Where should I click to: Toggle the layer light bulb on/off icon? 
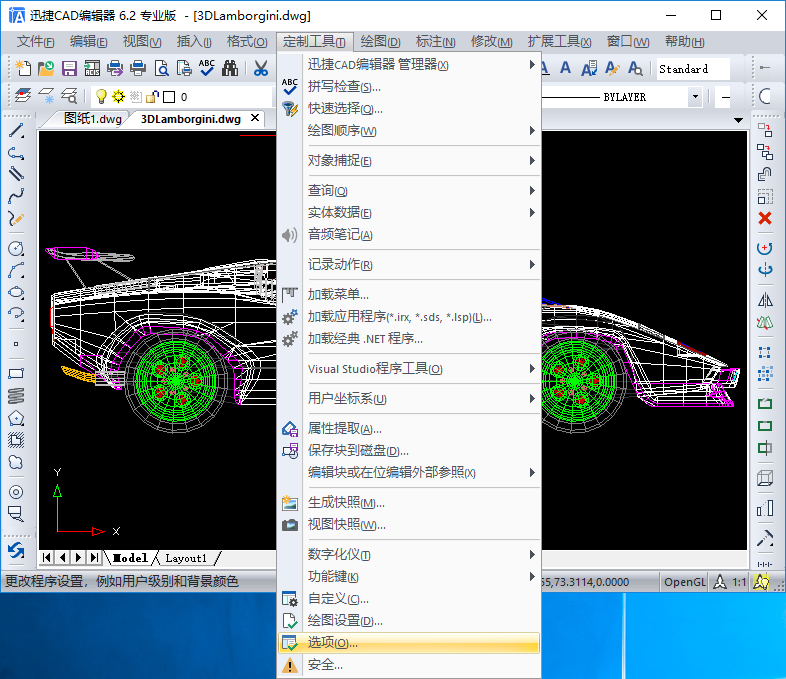101,96
